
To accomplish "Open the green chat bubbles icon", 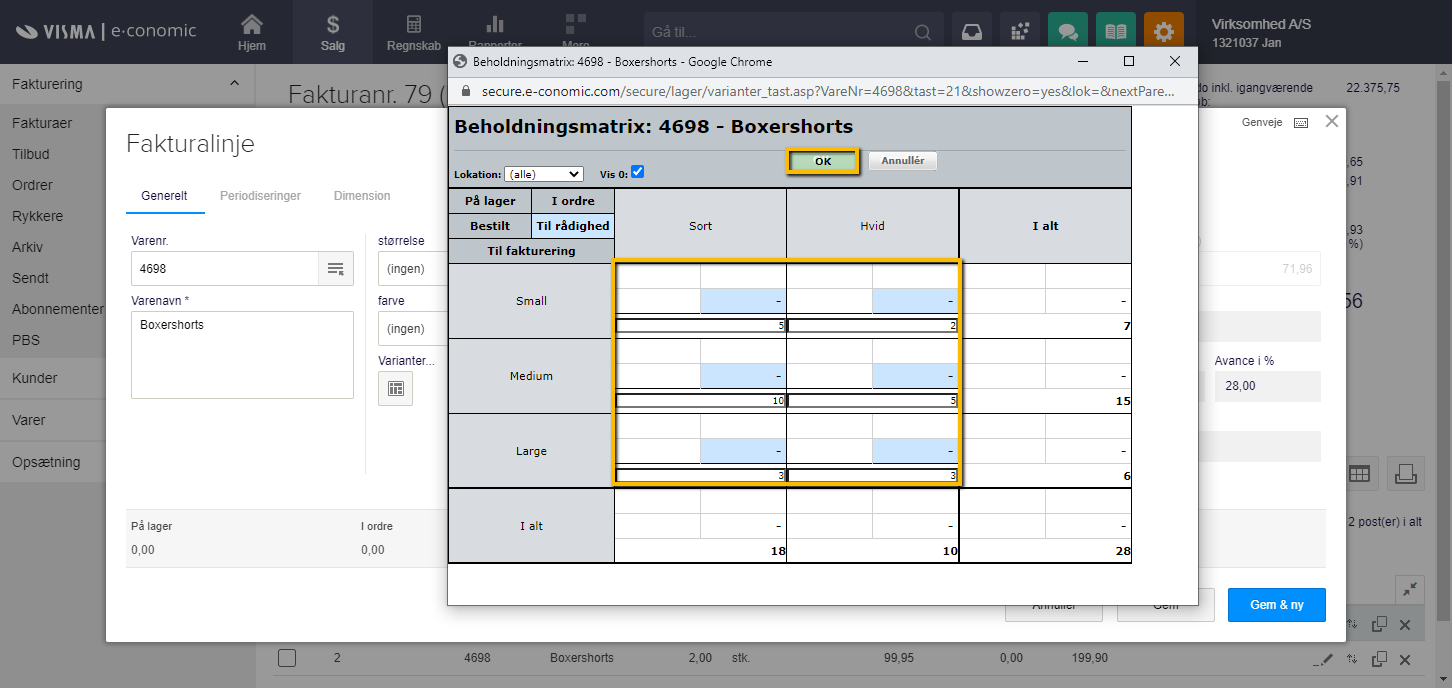I will pos(1068,32).
